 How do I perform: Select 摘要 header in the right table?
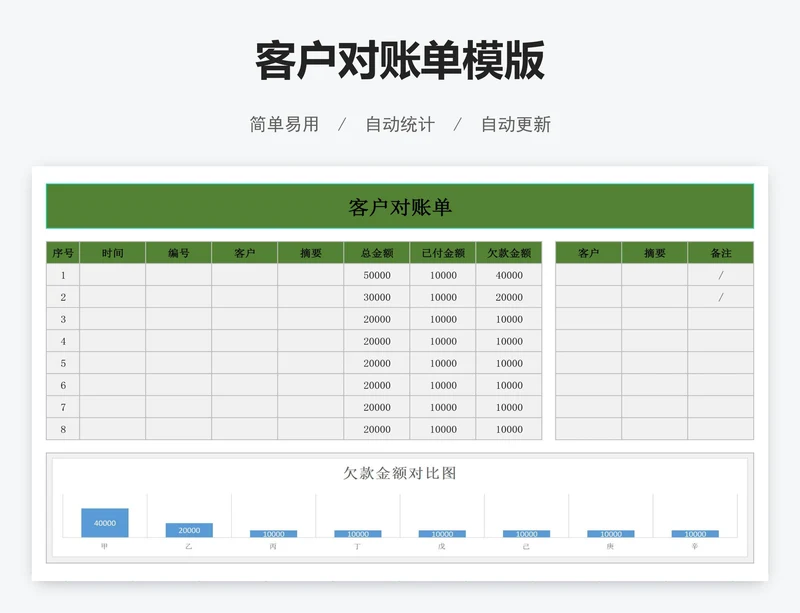tap(655, 253)
